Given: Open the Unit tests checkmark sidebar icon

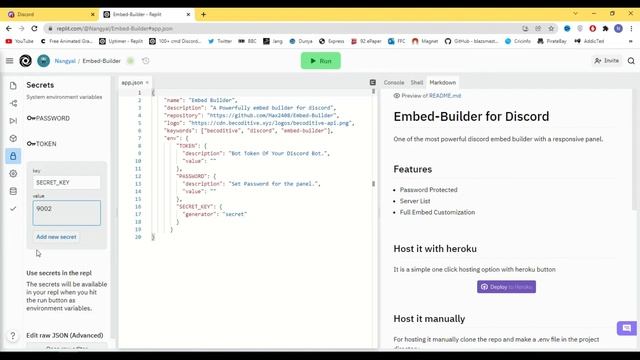Looking at the screenshot, I should tap(13, 209).
